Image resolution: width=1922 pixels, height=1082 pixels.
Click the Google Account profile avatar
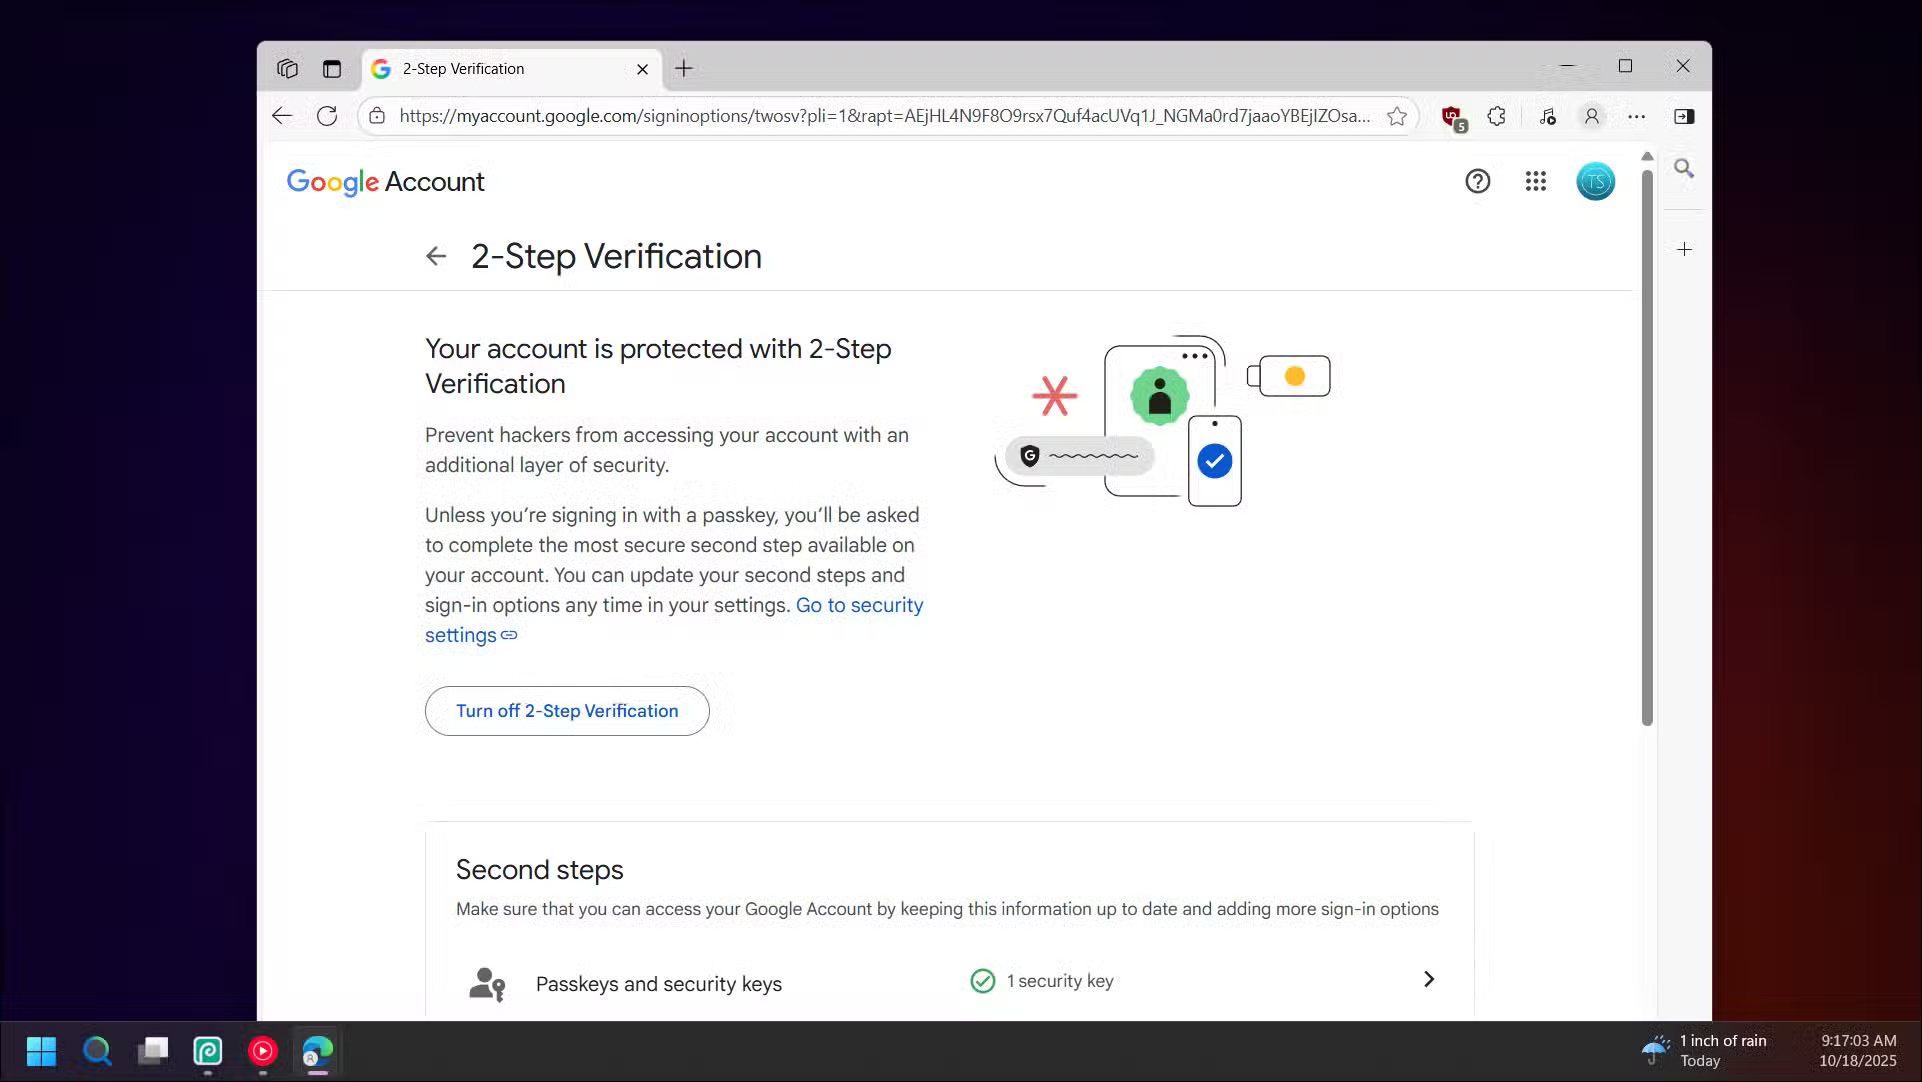click(x=1595, y=181)
